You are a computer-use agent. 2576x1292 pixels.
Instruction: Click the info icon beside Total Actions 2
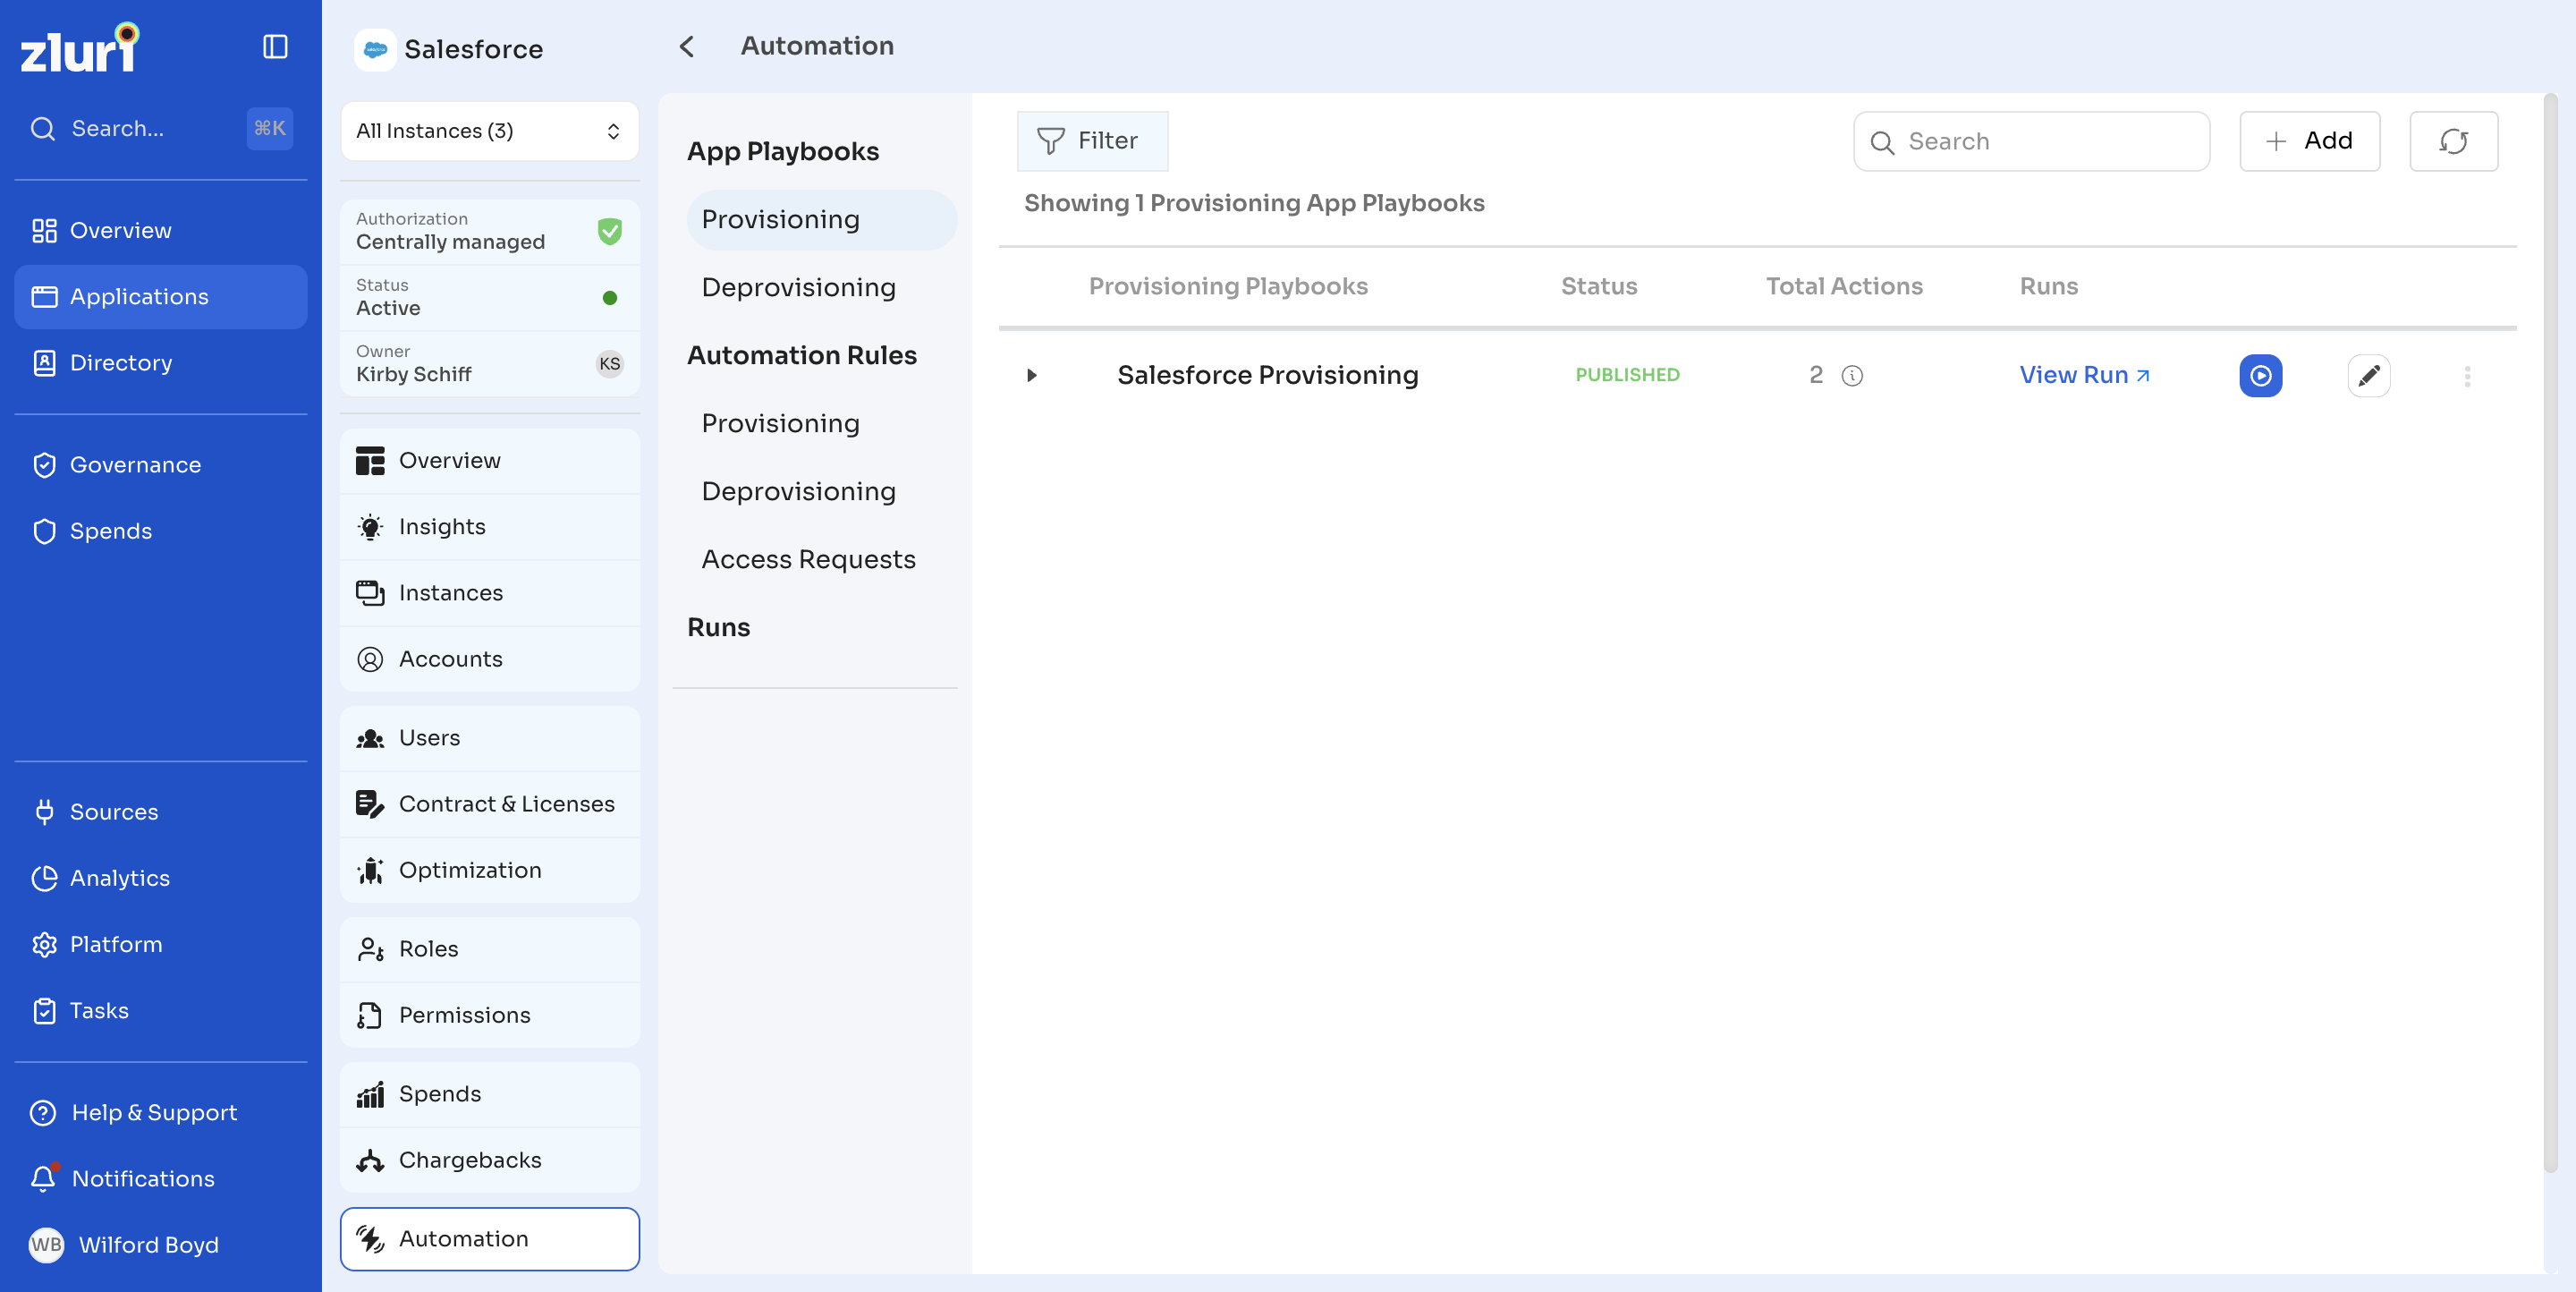point(1852,376)
